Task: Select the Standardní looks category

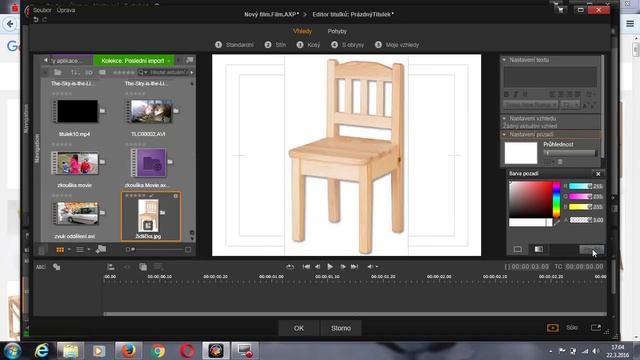Action: click(234, 45)
